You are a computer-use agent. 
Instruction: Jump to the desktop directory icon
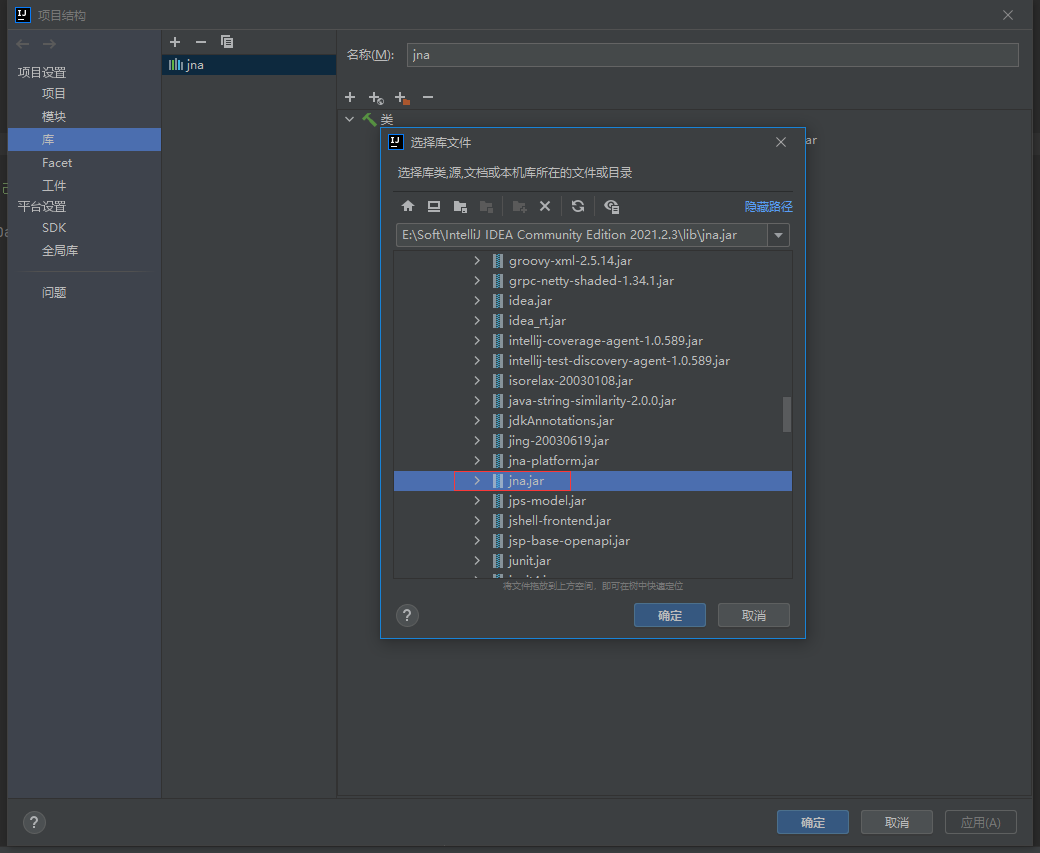click(x=434, y=206)
